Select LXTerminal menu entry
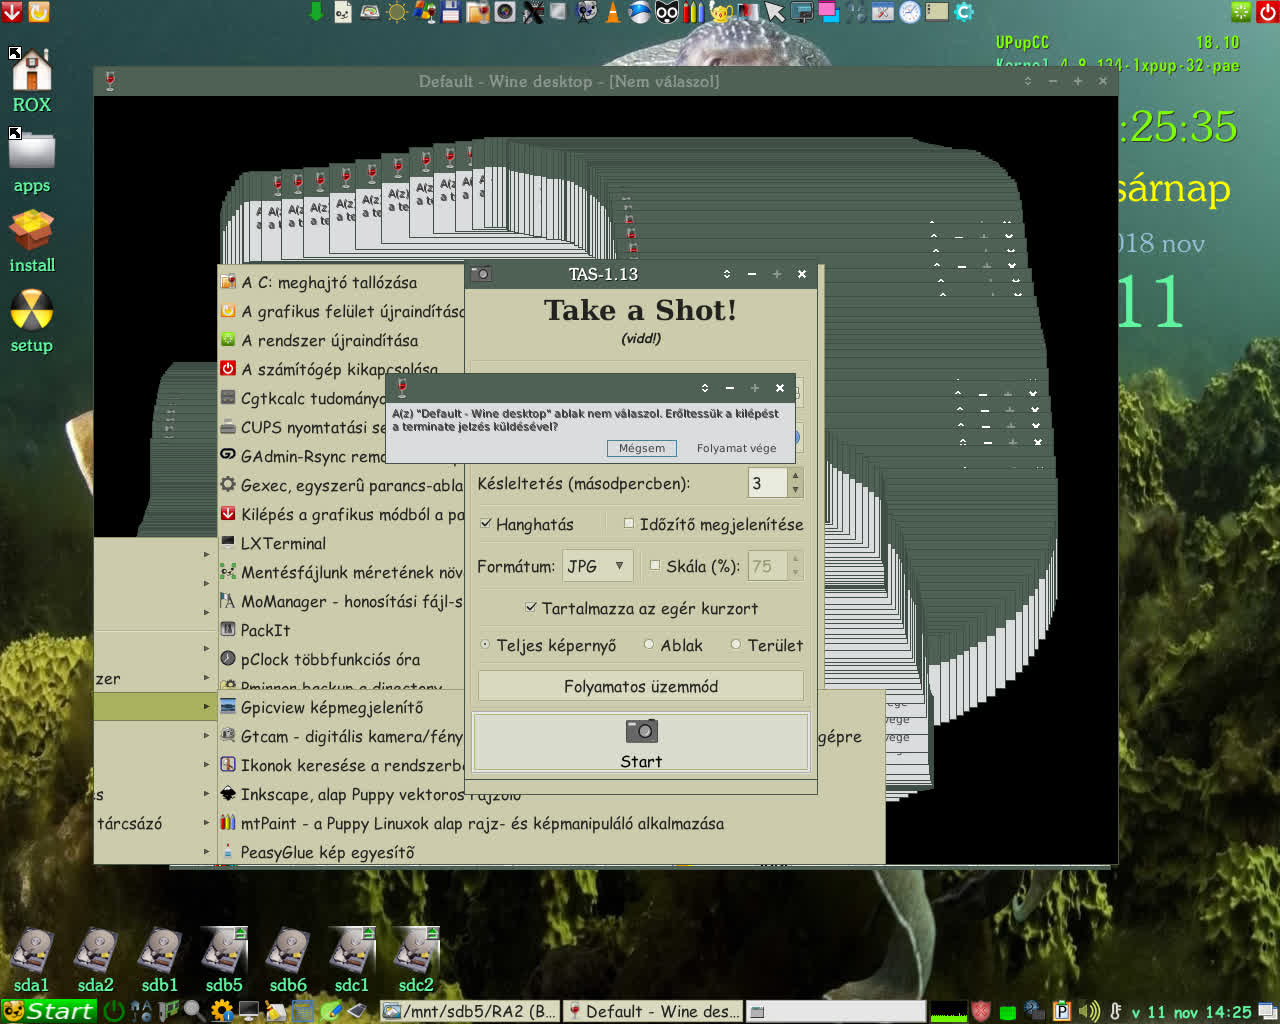Image resolution: width=1280 pixels, height=1024 pixels. 341,543
